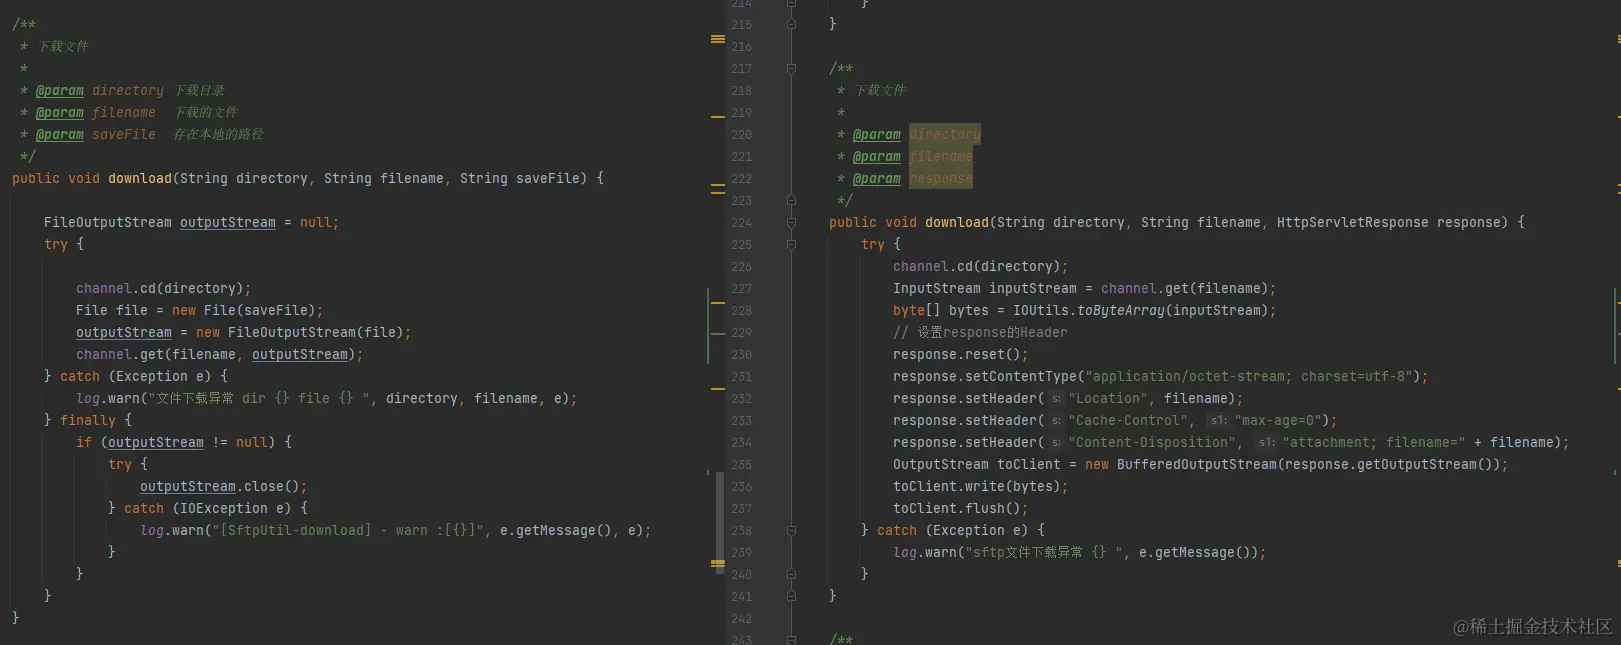Click the fold end marker at line 240
This screenshot has height=645, width=1621.
coord(791,575)
